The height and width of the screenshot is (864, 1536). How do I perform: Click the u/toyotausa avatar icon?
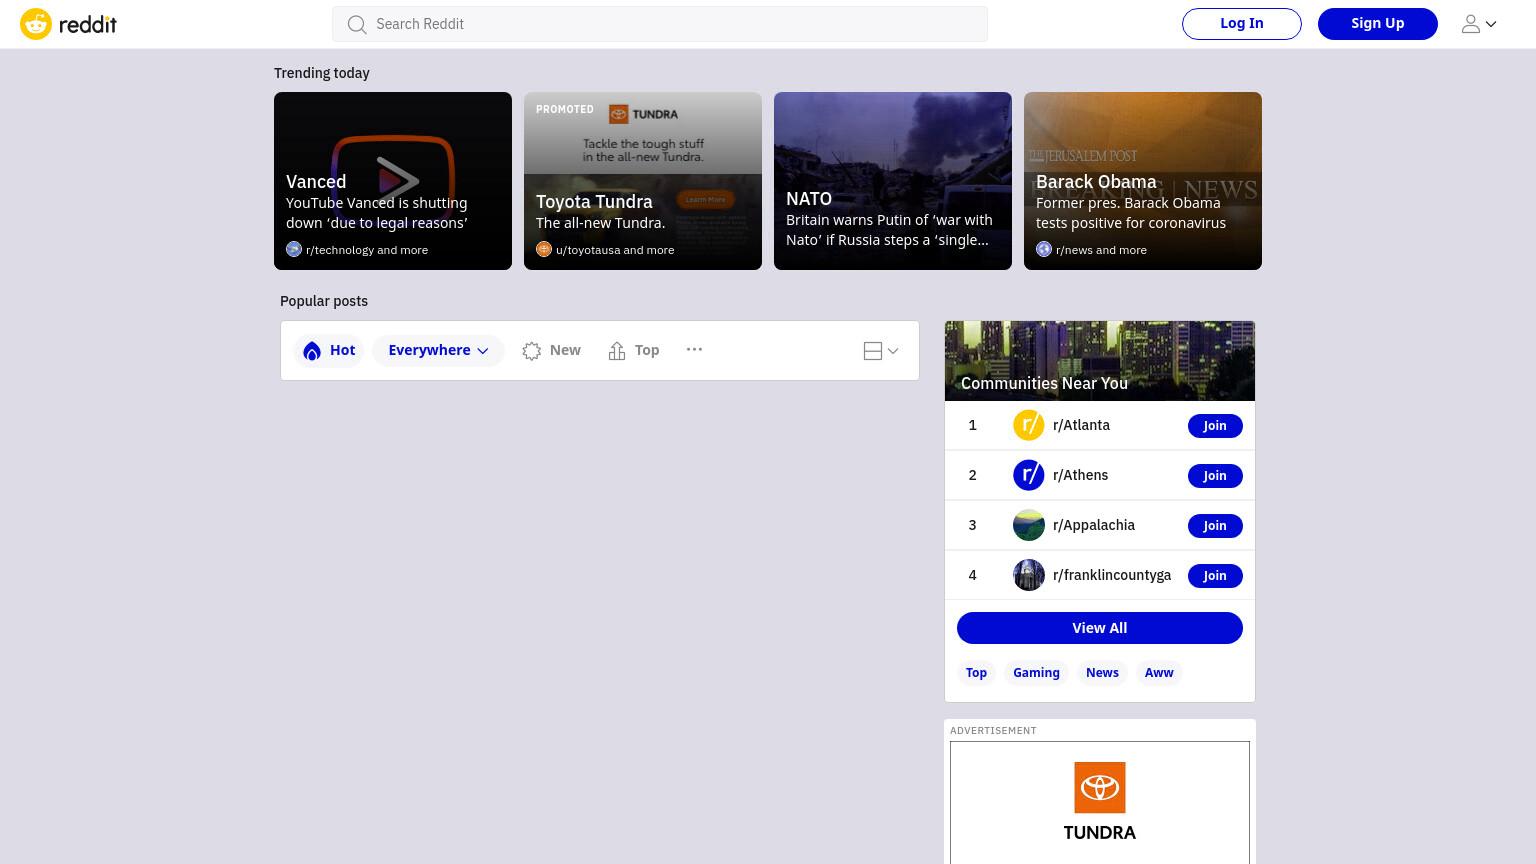click(x=544, y=249)
